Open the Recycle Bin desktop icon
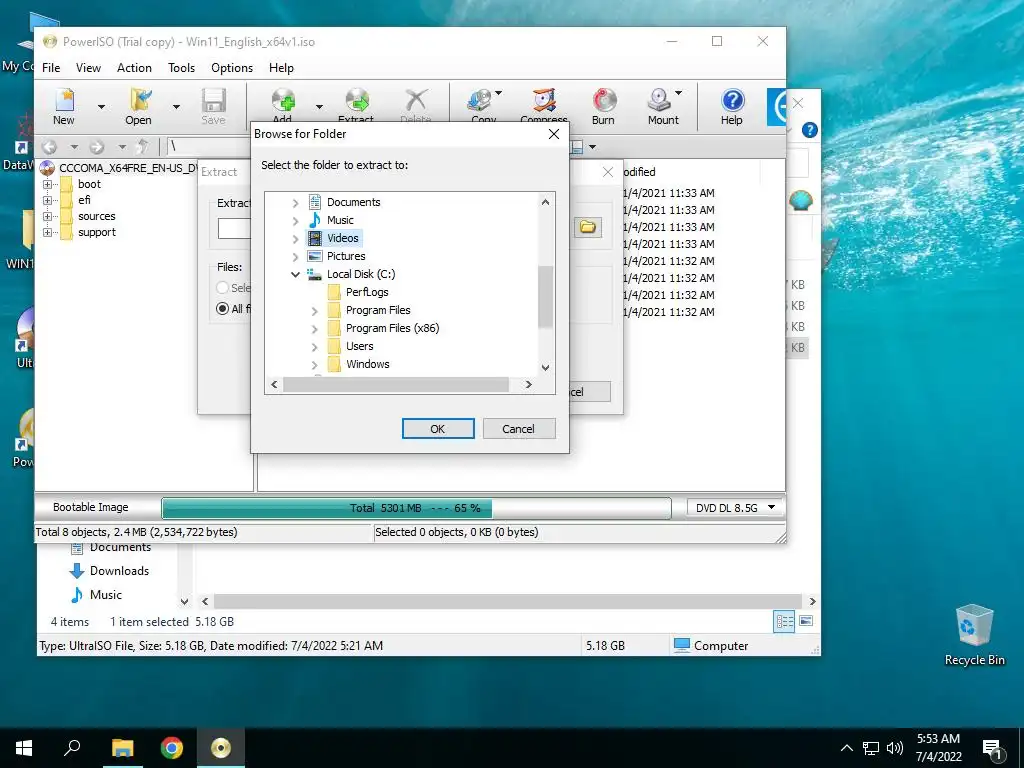This screenshot has height=768, width=1024. click(974, 635)
